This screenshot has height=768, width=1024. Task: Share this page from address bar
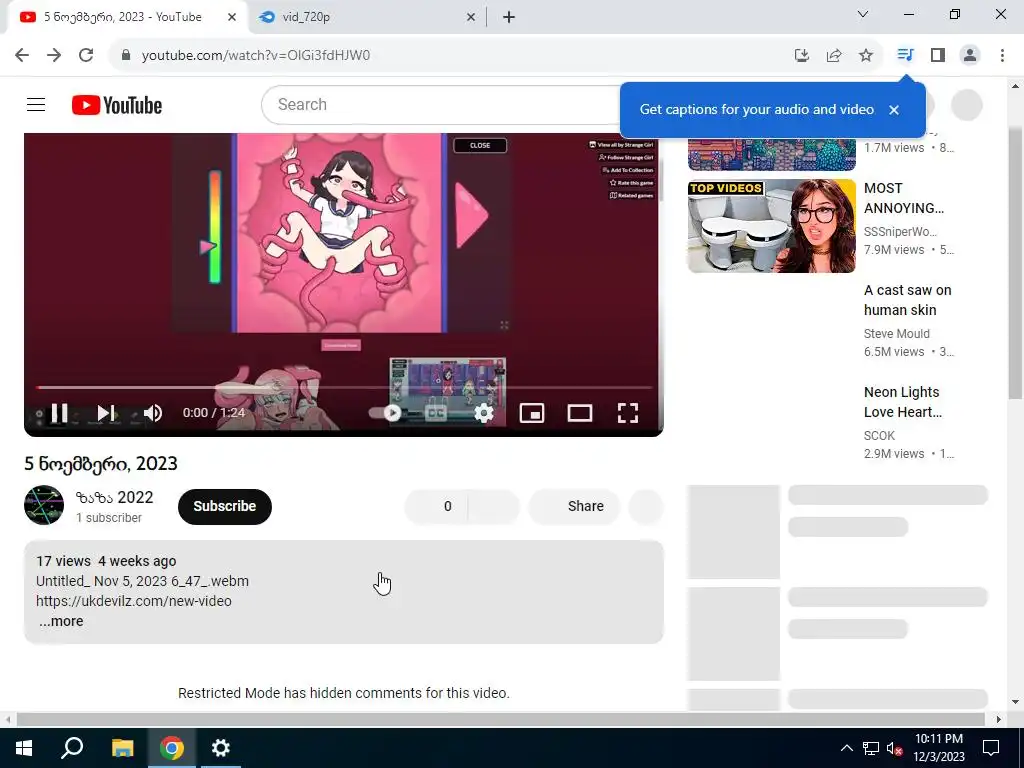click(x=834, y=55)
